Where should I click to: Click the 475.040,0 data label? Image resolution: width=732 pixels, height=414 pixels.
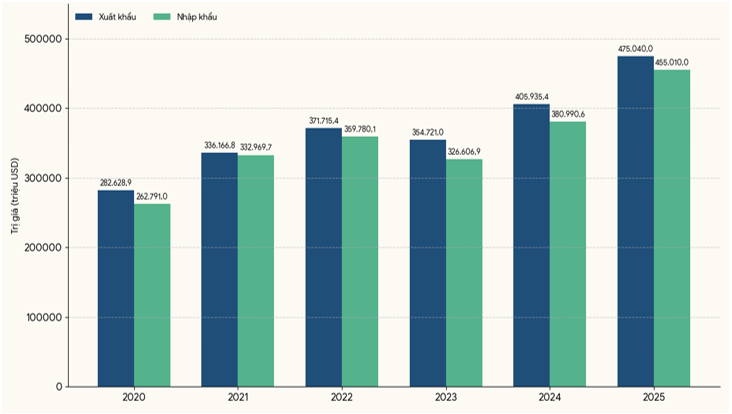point(635,49)
